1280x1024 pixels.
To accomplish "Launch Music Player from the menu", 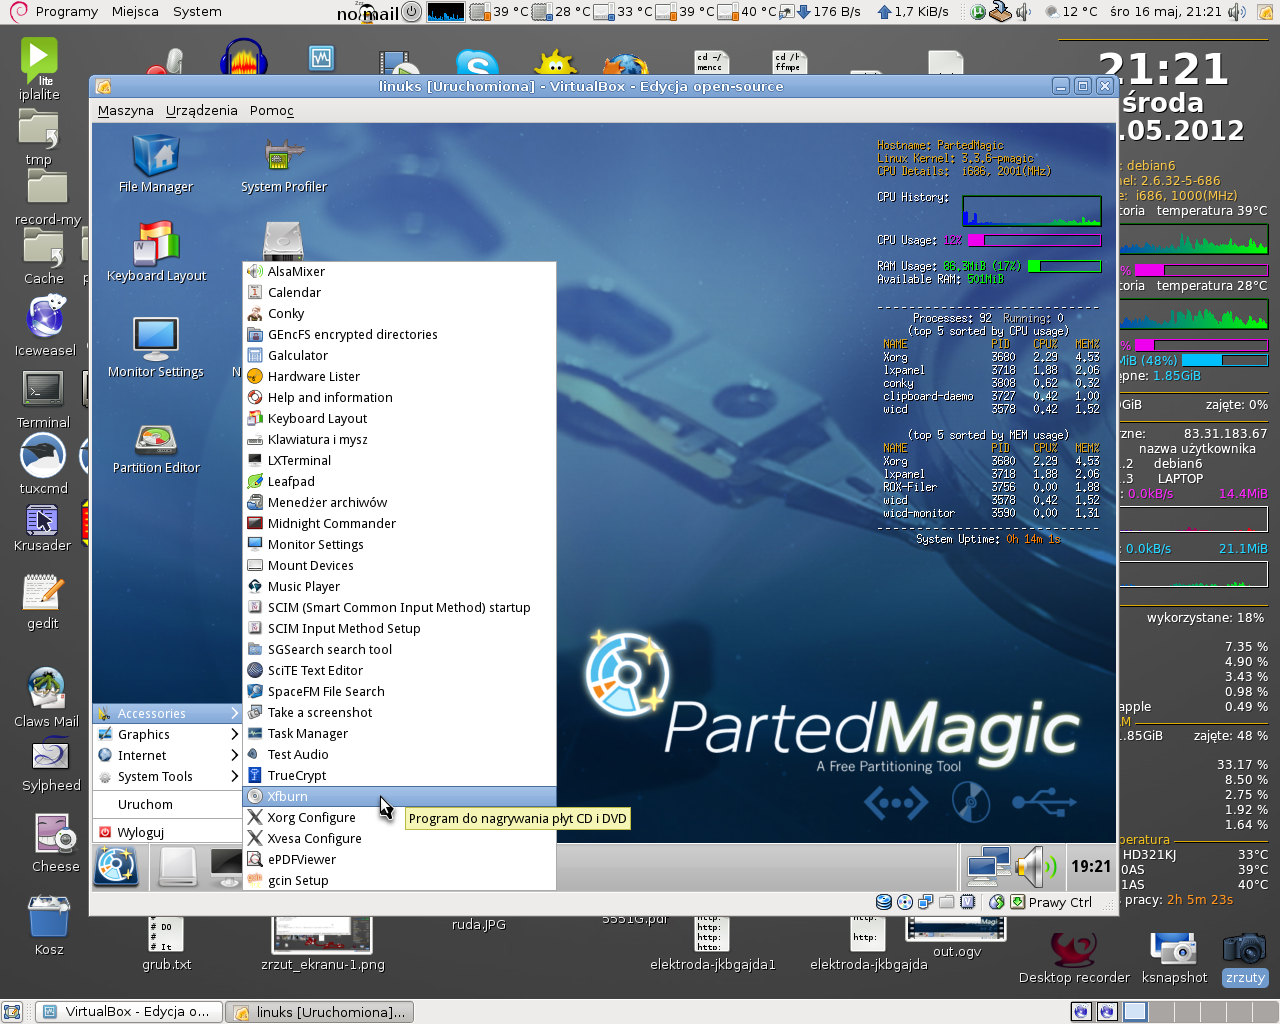I will coord(400,586).
